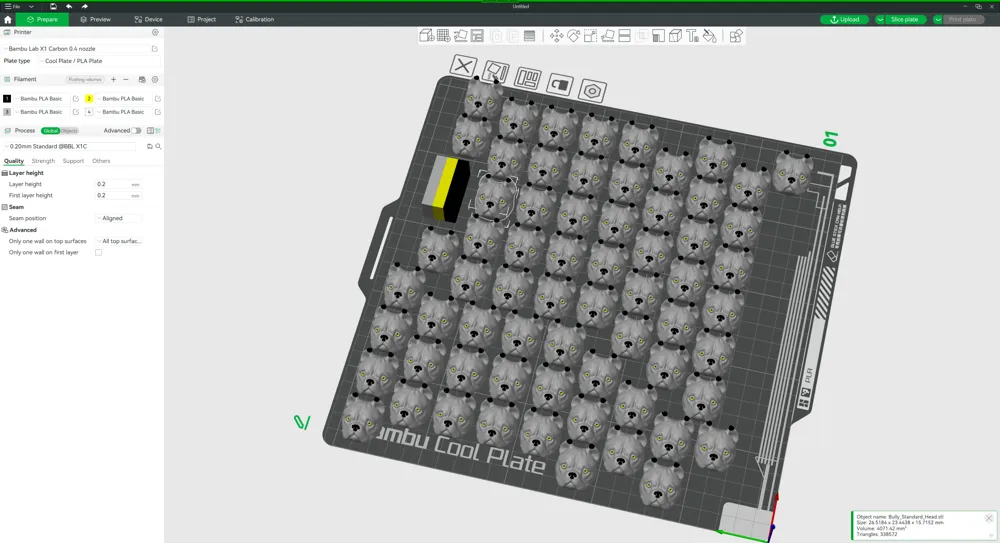Switch process scope to Objects
The height and width of the screenshot is (543, 1000).
click(69, 131)
